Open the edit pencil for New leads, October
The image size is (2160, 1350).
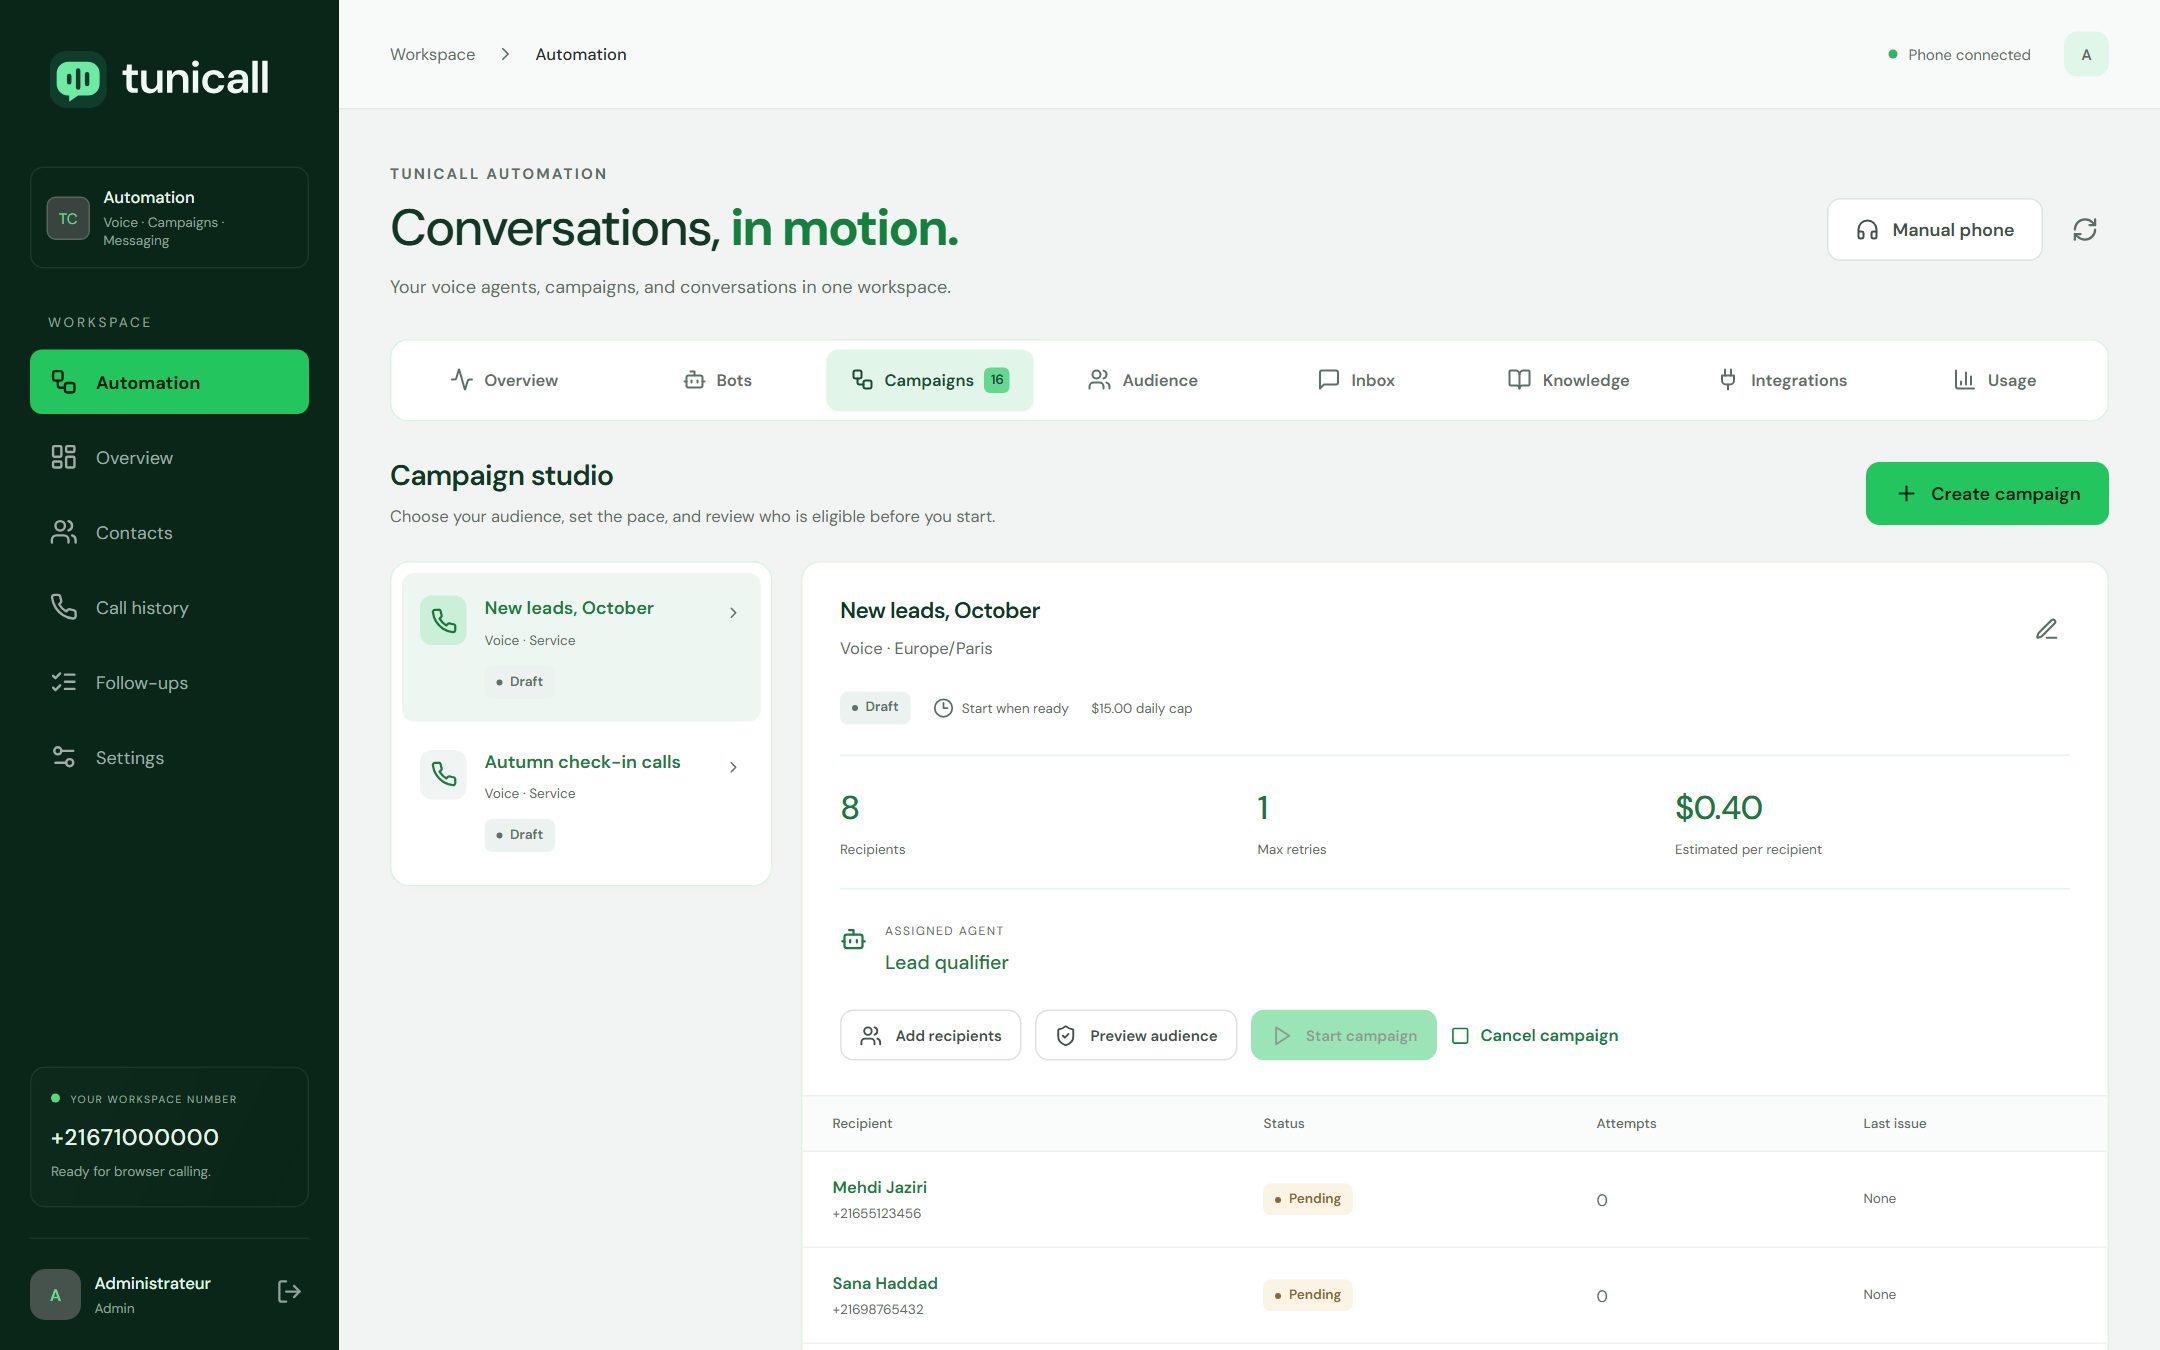click(2046, 629)
